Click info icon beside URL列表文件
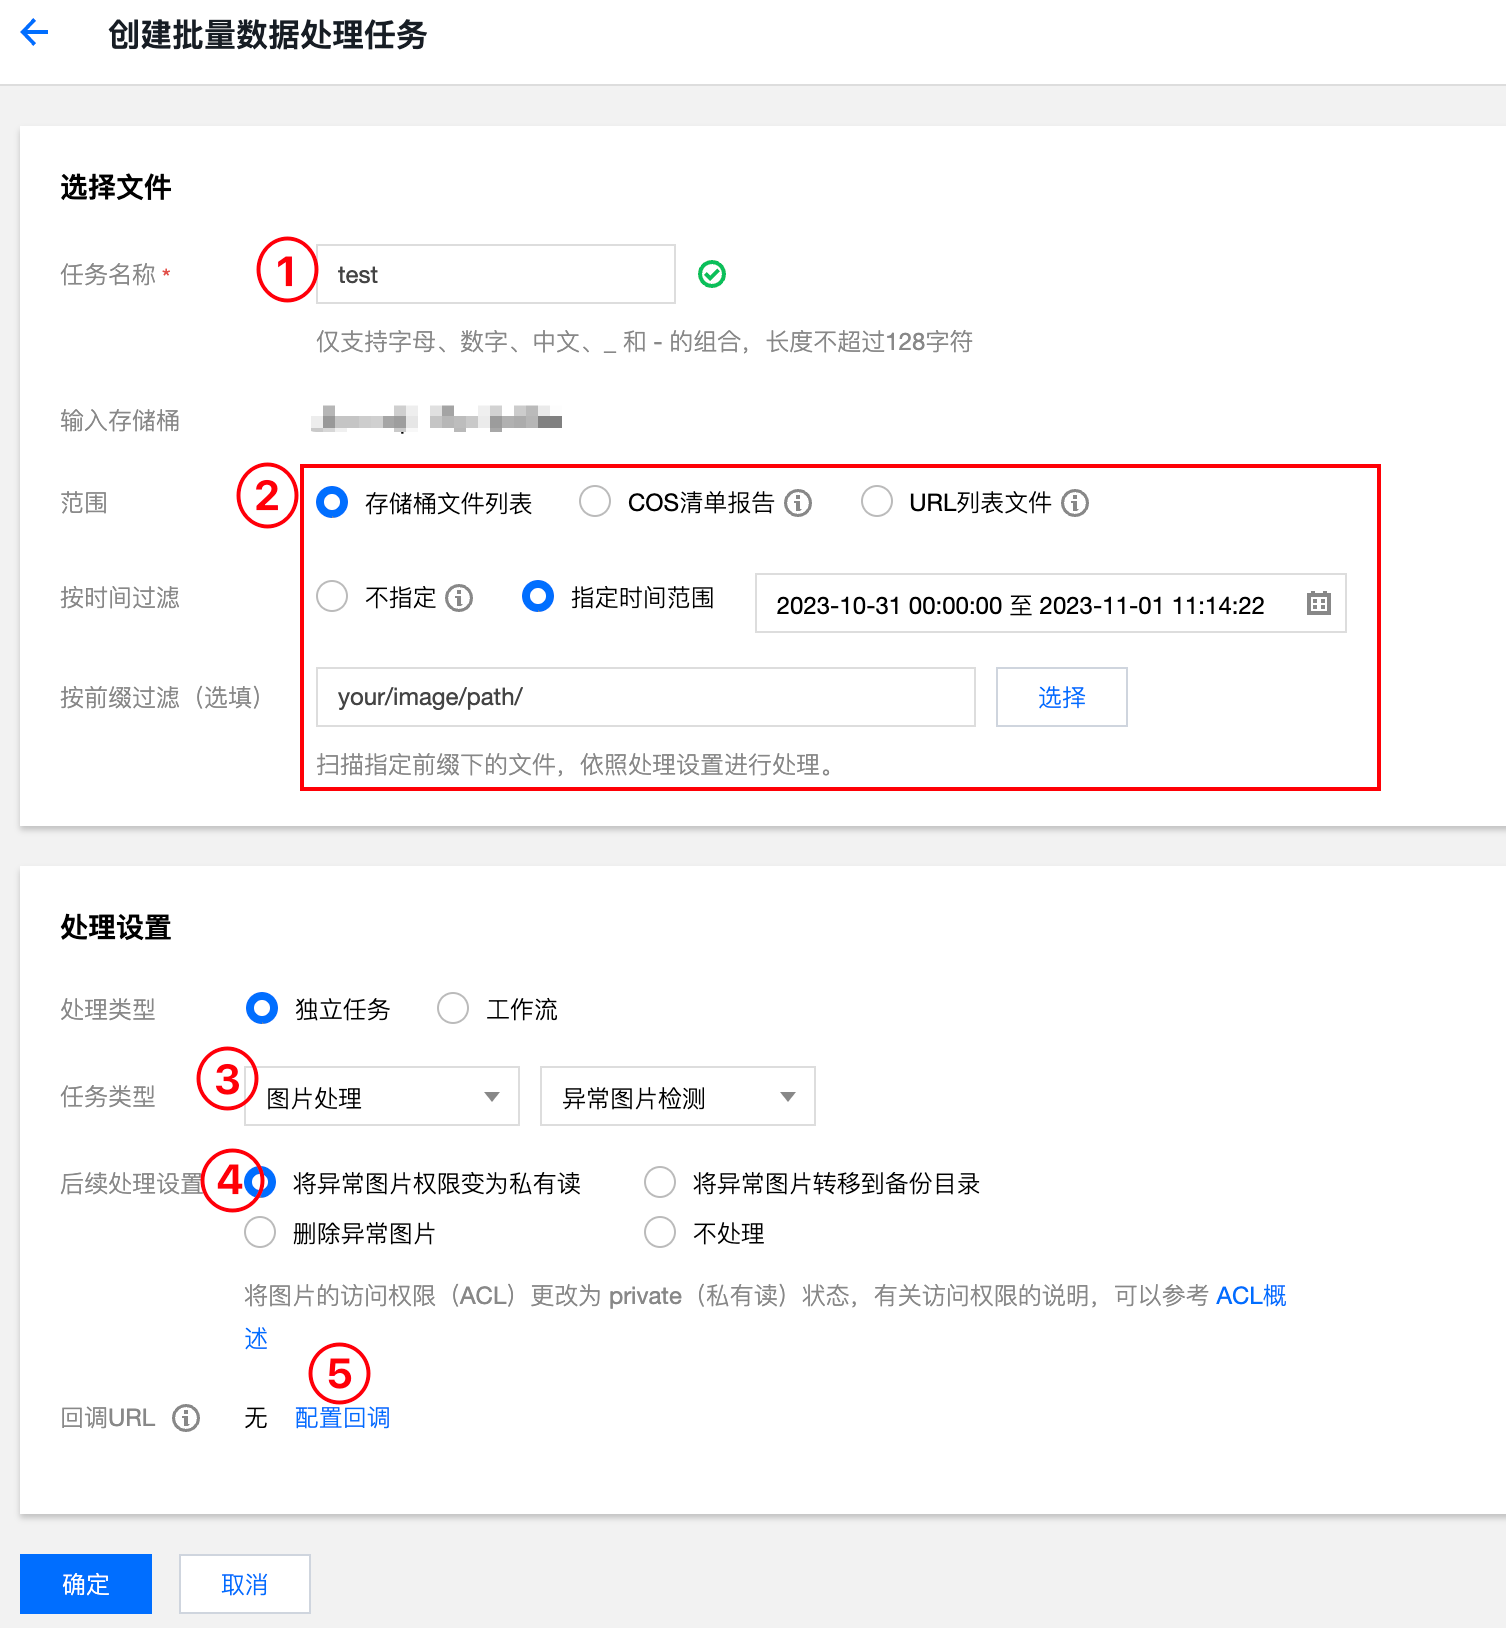This screenshot has width=1506, height=1628. point(1075,503)
